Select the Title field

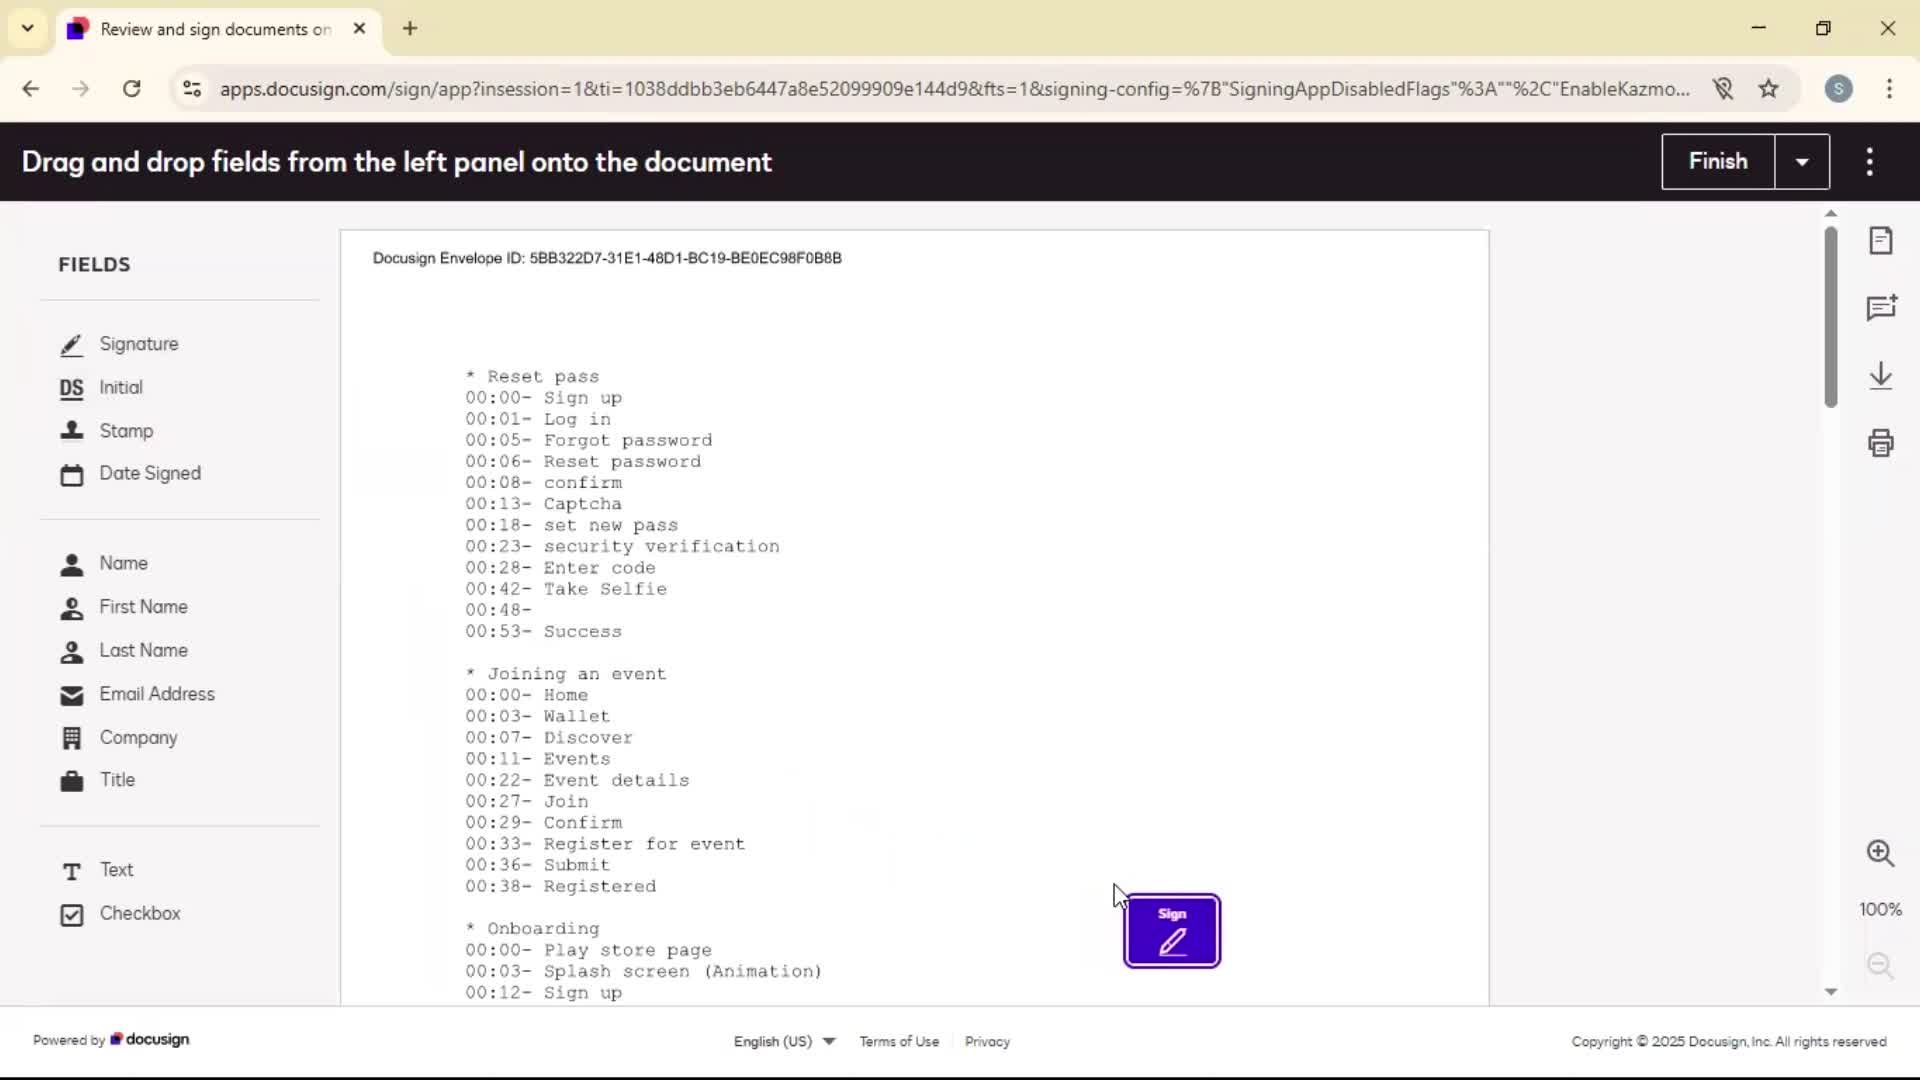tap(97, 780)
